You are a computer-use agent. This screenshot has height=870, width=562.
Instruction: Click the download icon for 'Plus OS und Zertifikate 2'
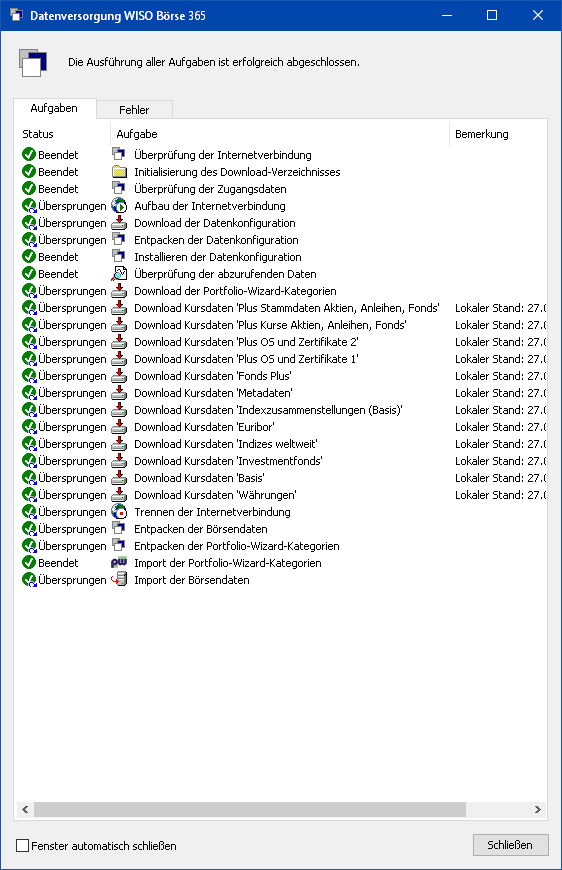119,342
